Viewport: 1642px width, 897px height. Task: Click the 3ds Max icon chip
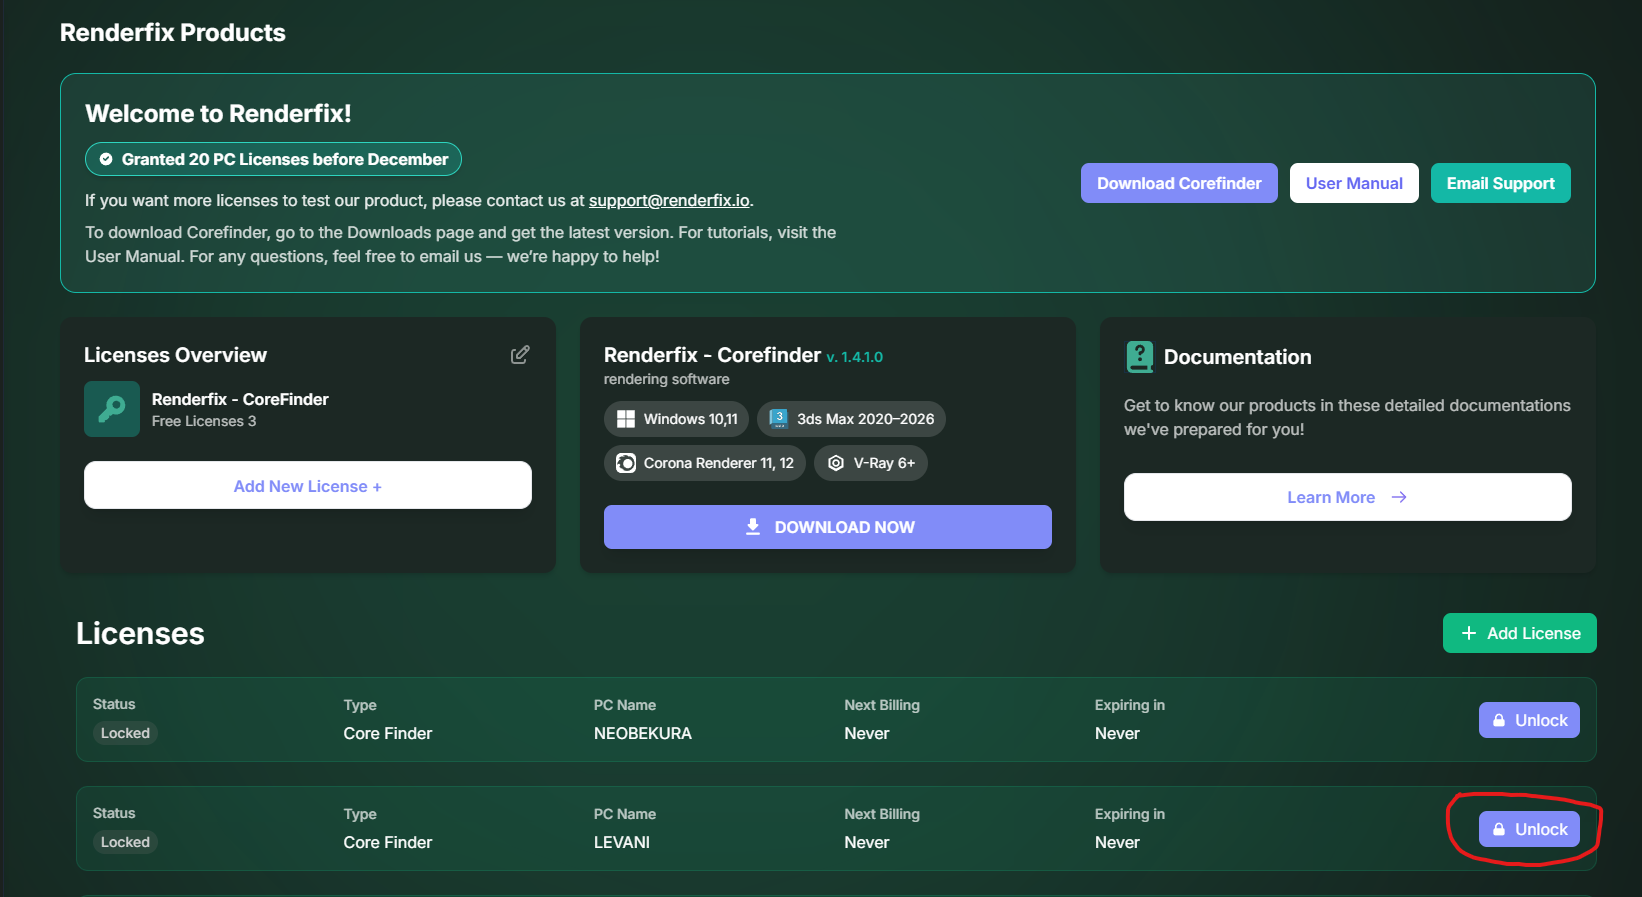coord(778,419)
